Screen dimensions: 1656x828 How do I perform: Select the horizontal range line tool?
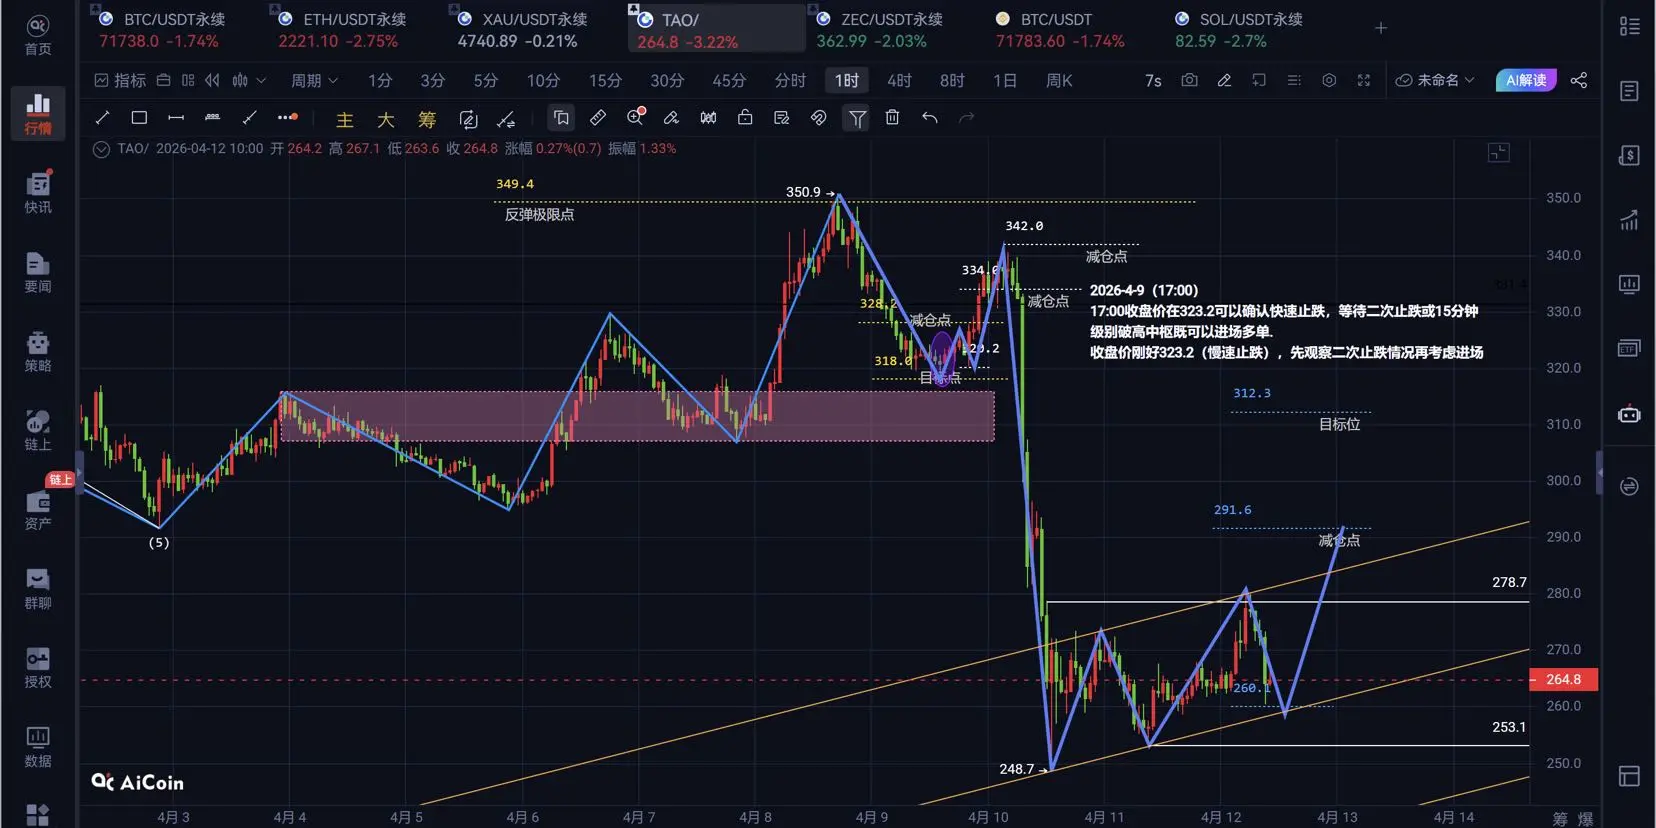click(x=176, y=118)
